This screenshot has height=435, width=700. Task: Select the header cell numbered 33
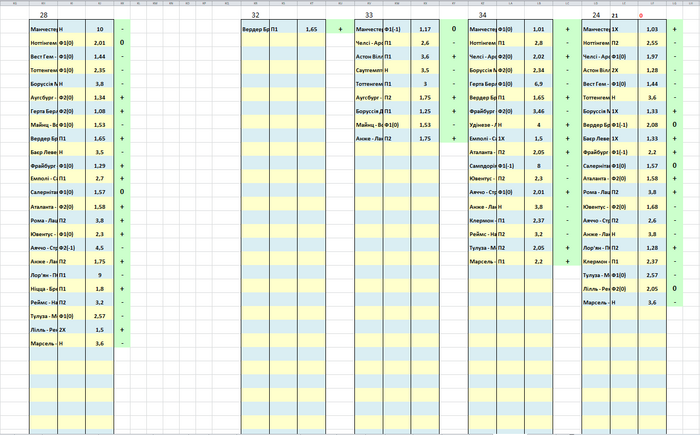[369, 15]
